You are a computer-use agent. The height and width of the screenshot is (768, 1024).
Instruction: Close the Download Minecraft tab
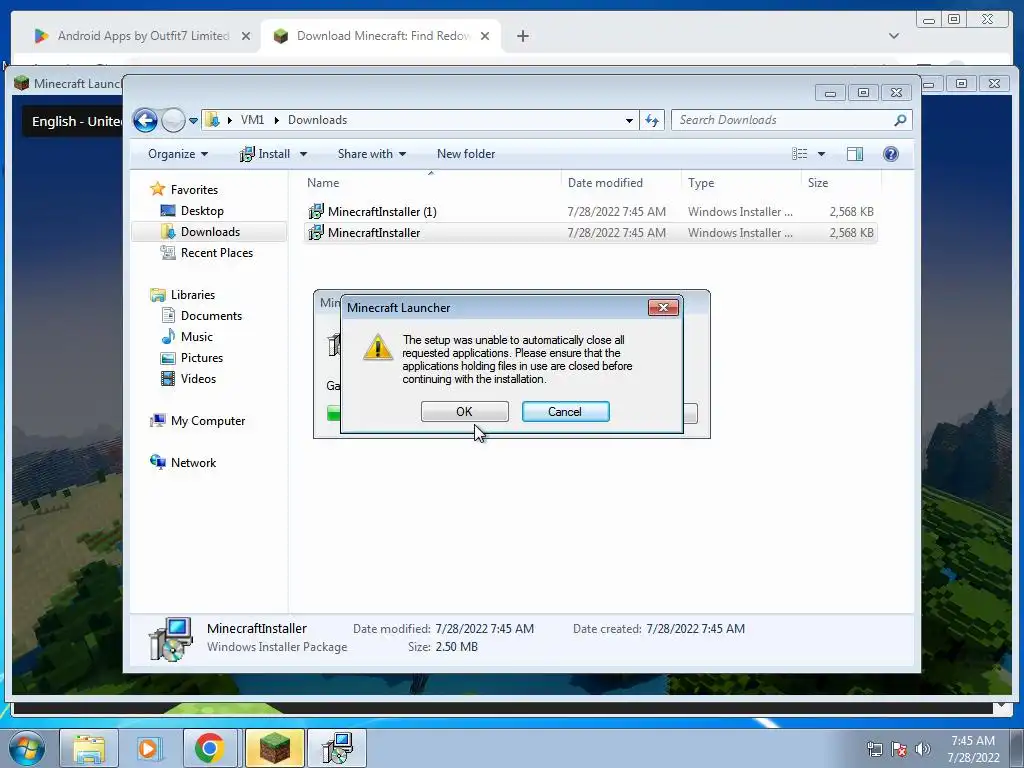(485, 36)
